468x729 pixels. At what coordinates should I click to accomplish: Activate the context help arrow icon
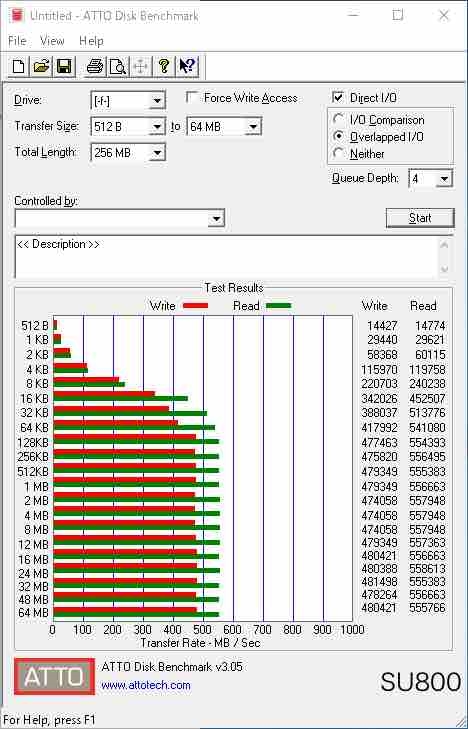coord(187,66)
